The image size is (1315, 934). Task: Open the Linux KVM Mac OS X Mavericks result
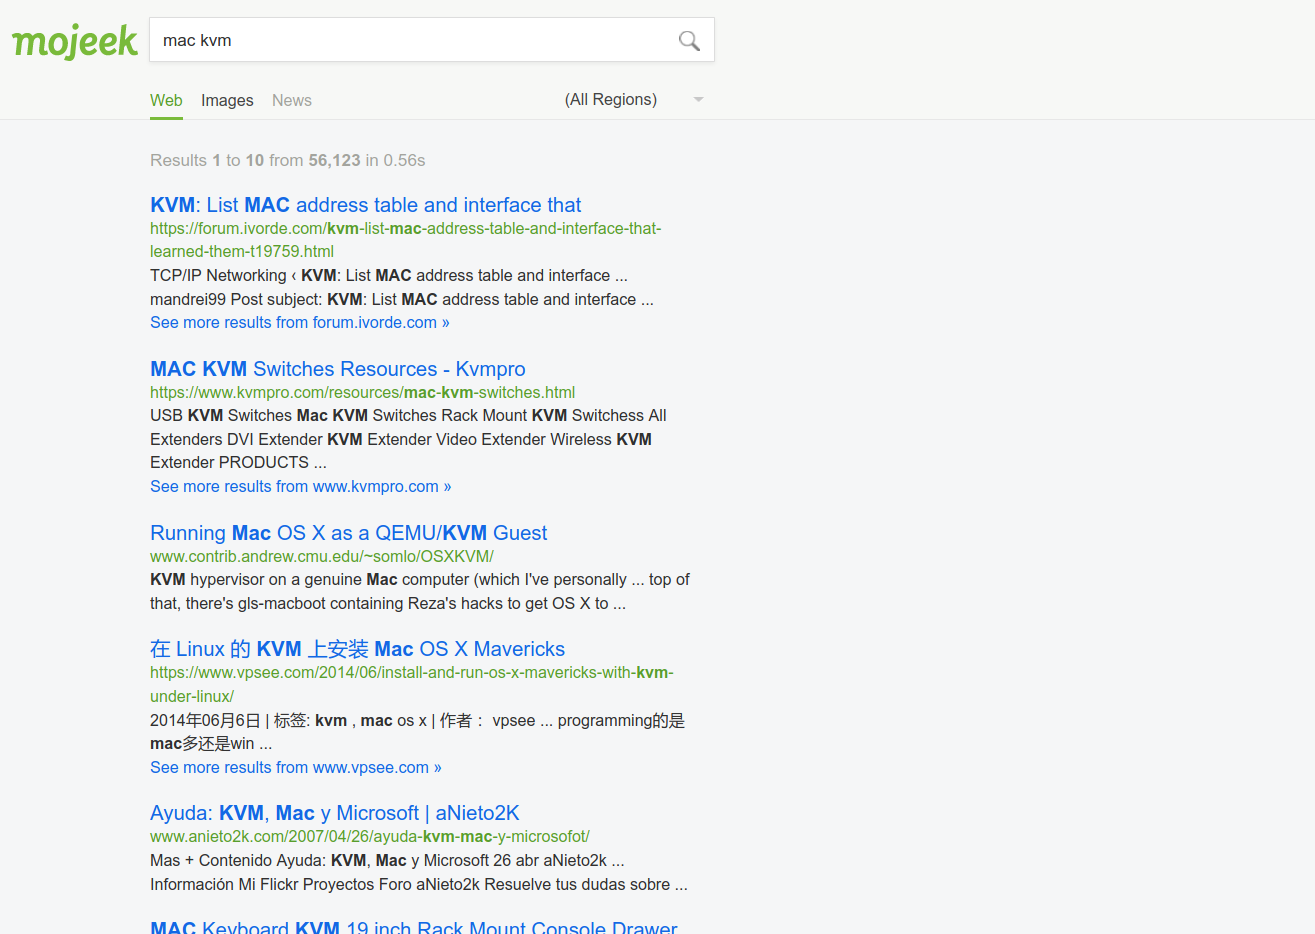pyautogui.click(x=358, y=649)
